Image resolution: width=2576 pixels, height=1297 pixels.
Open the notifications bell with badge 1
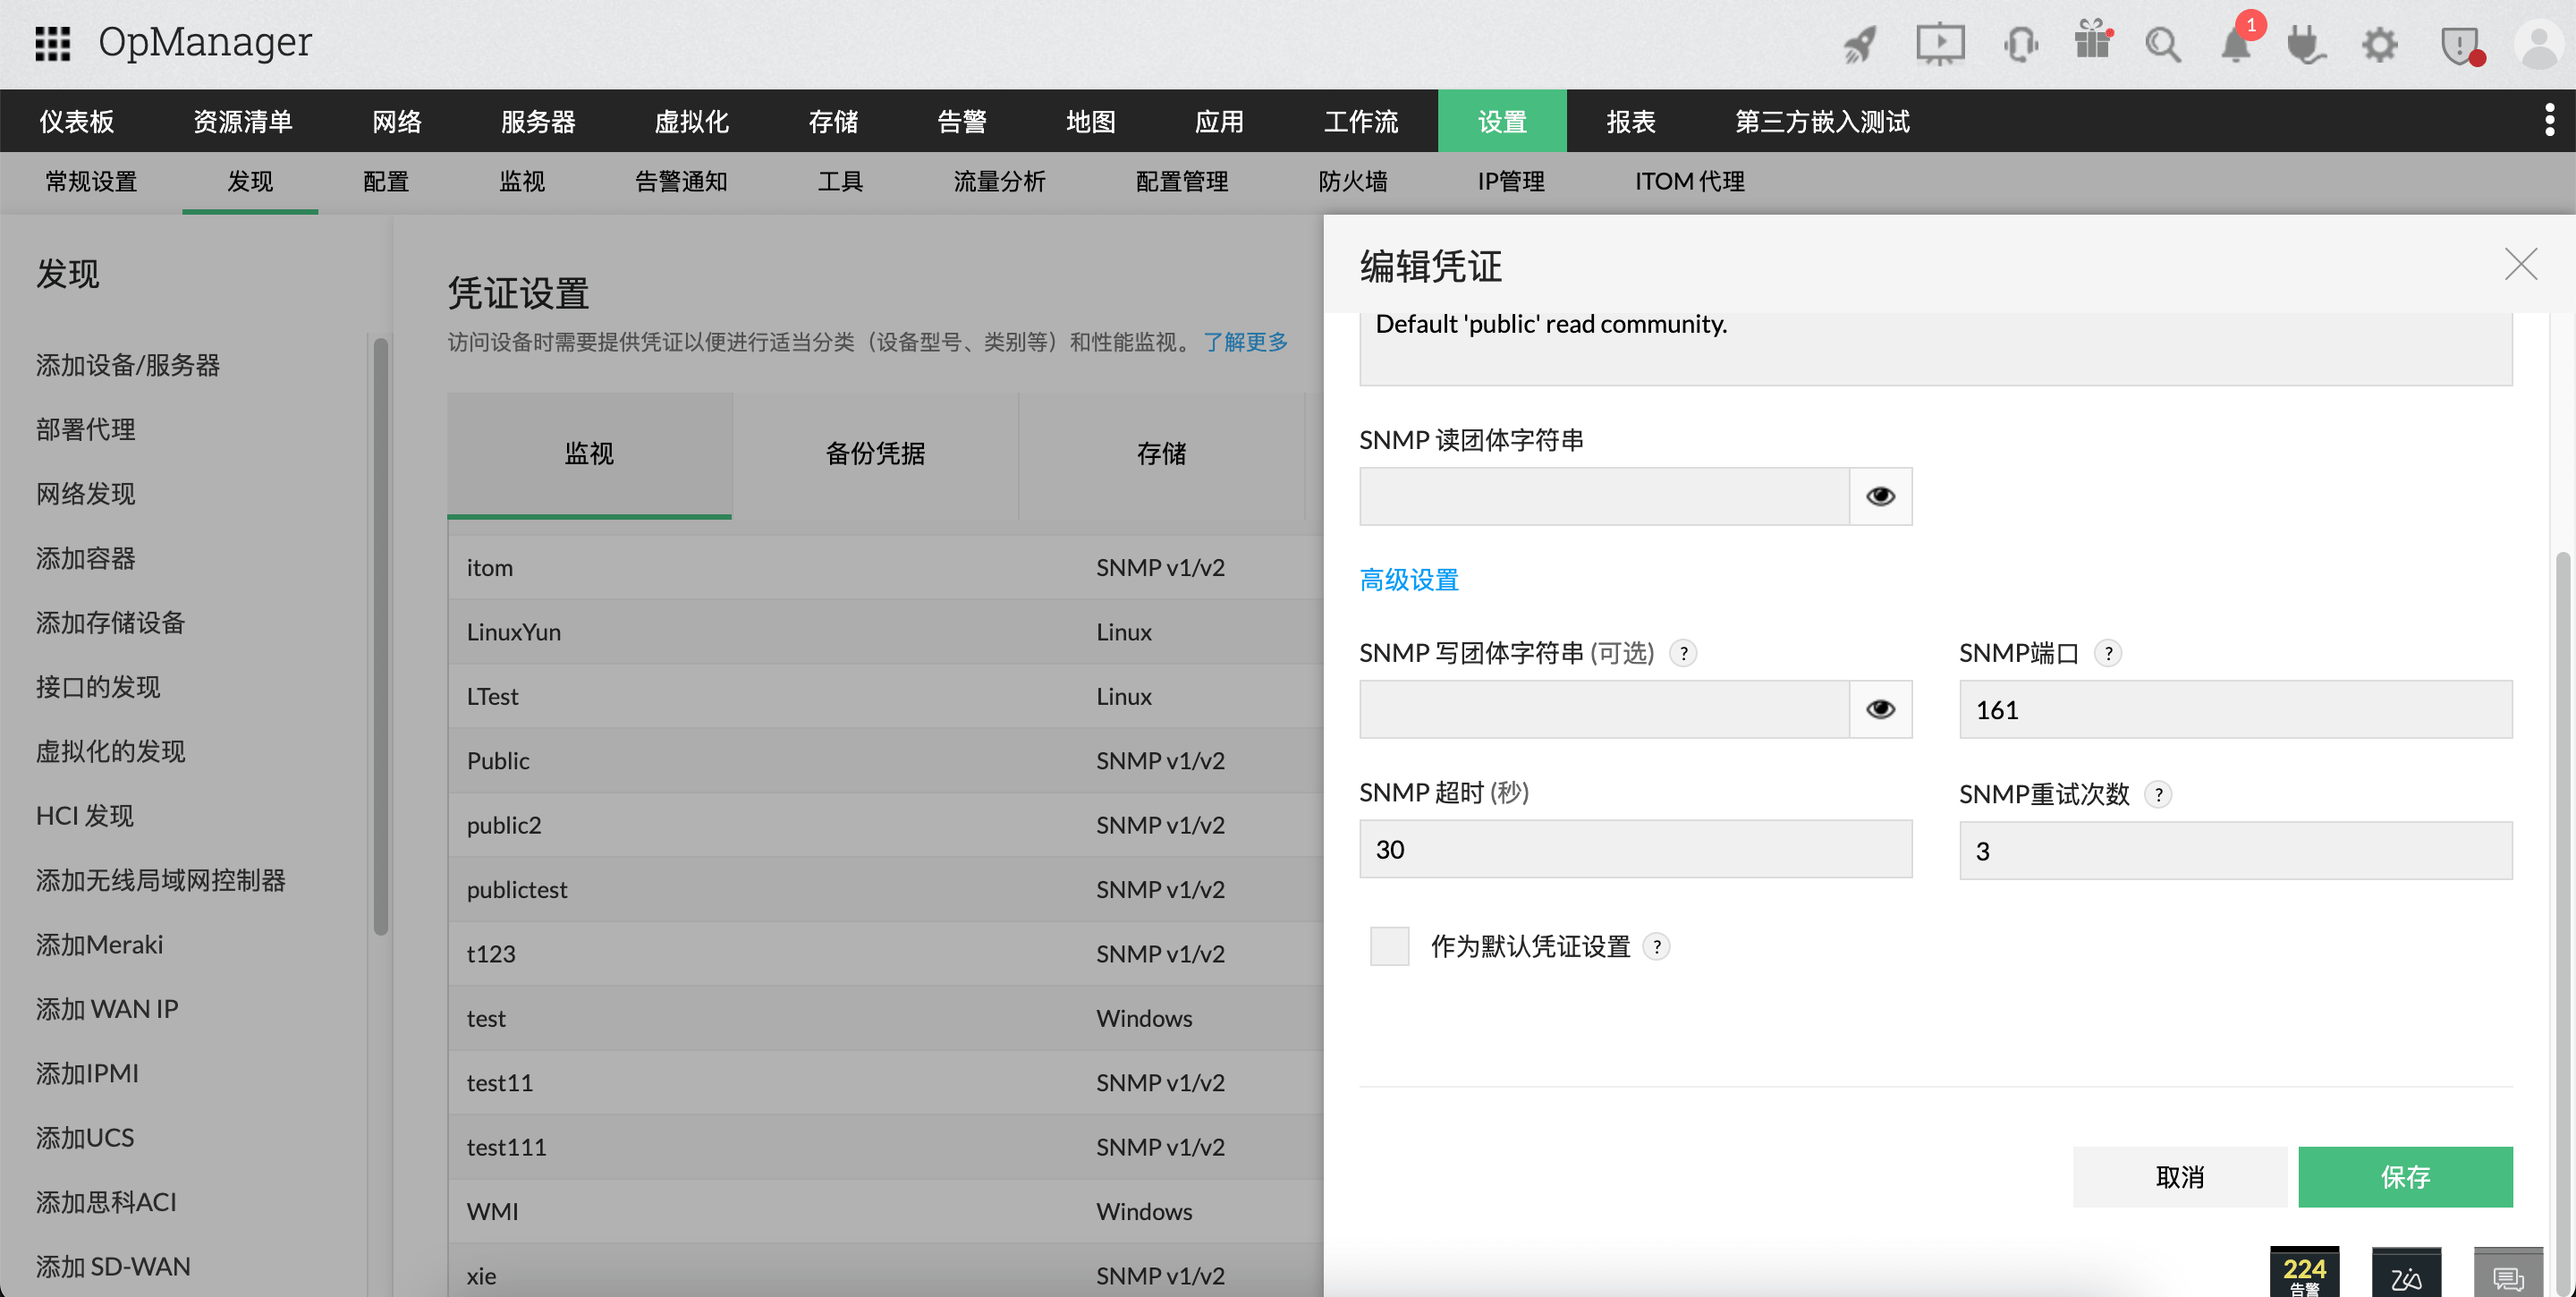2236,44
